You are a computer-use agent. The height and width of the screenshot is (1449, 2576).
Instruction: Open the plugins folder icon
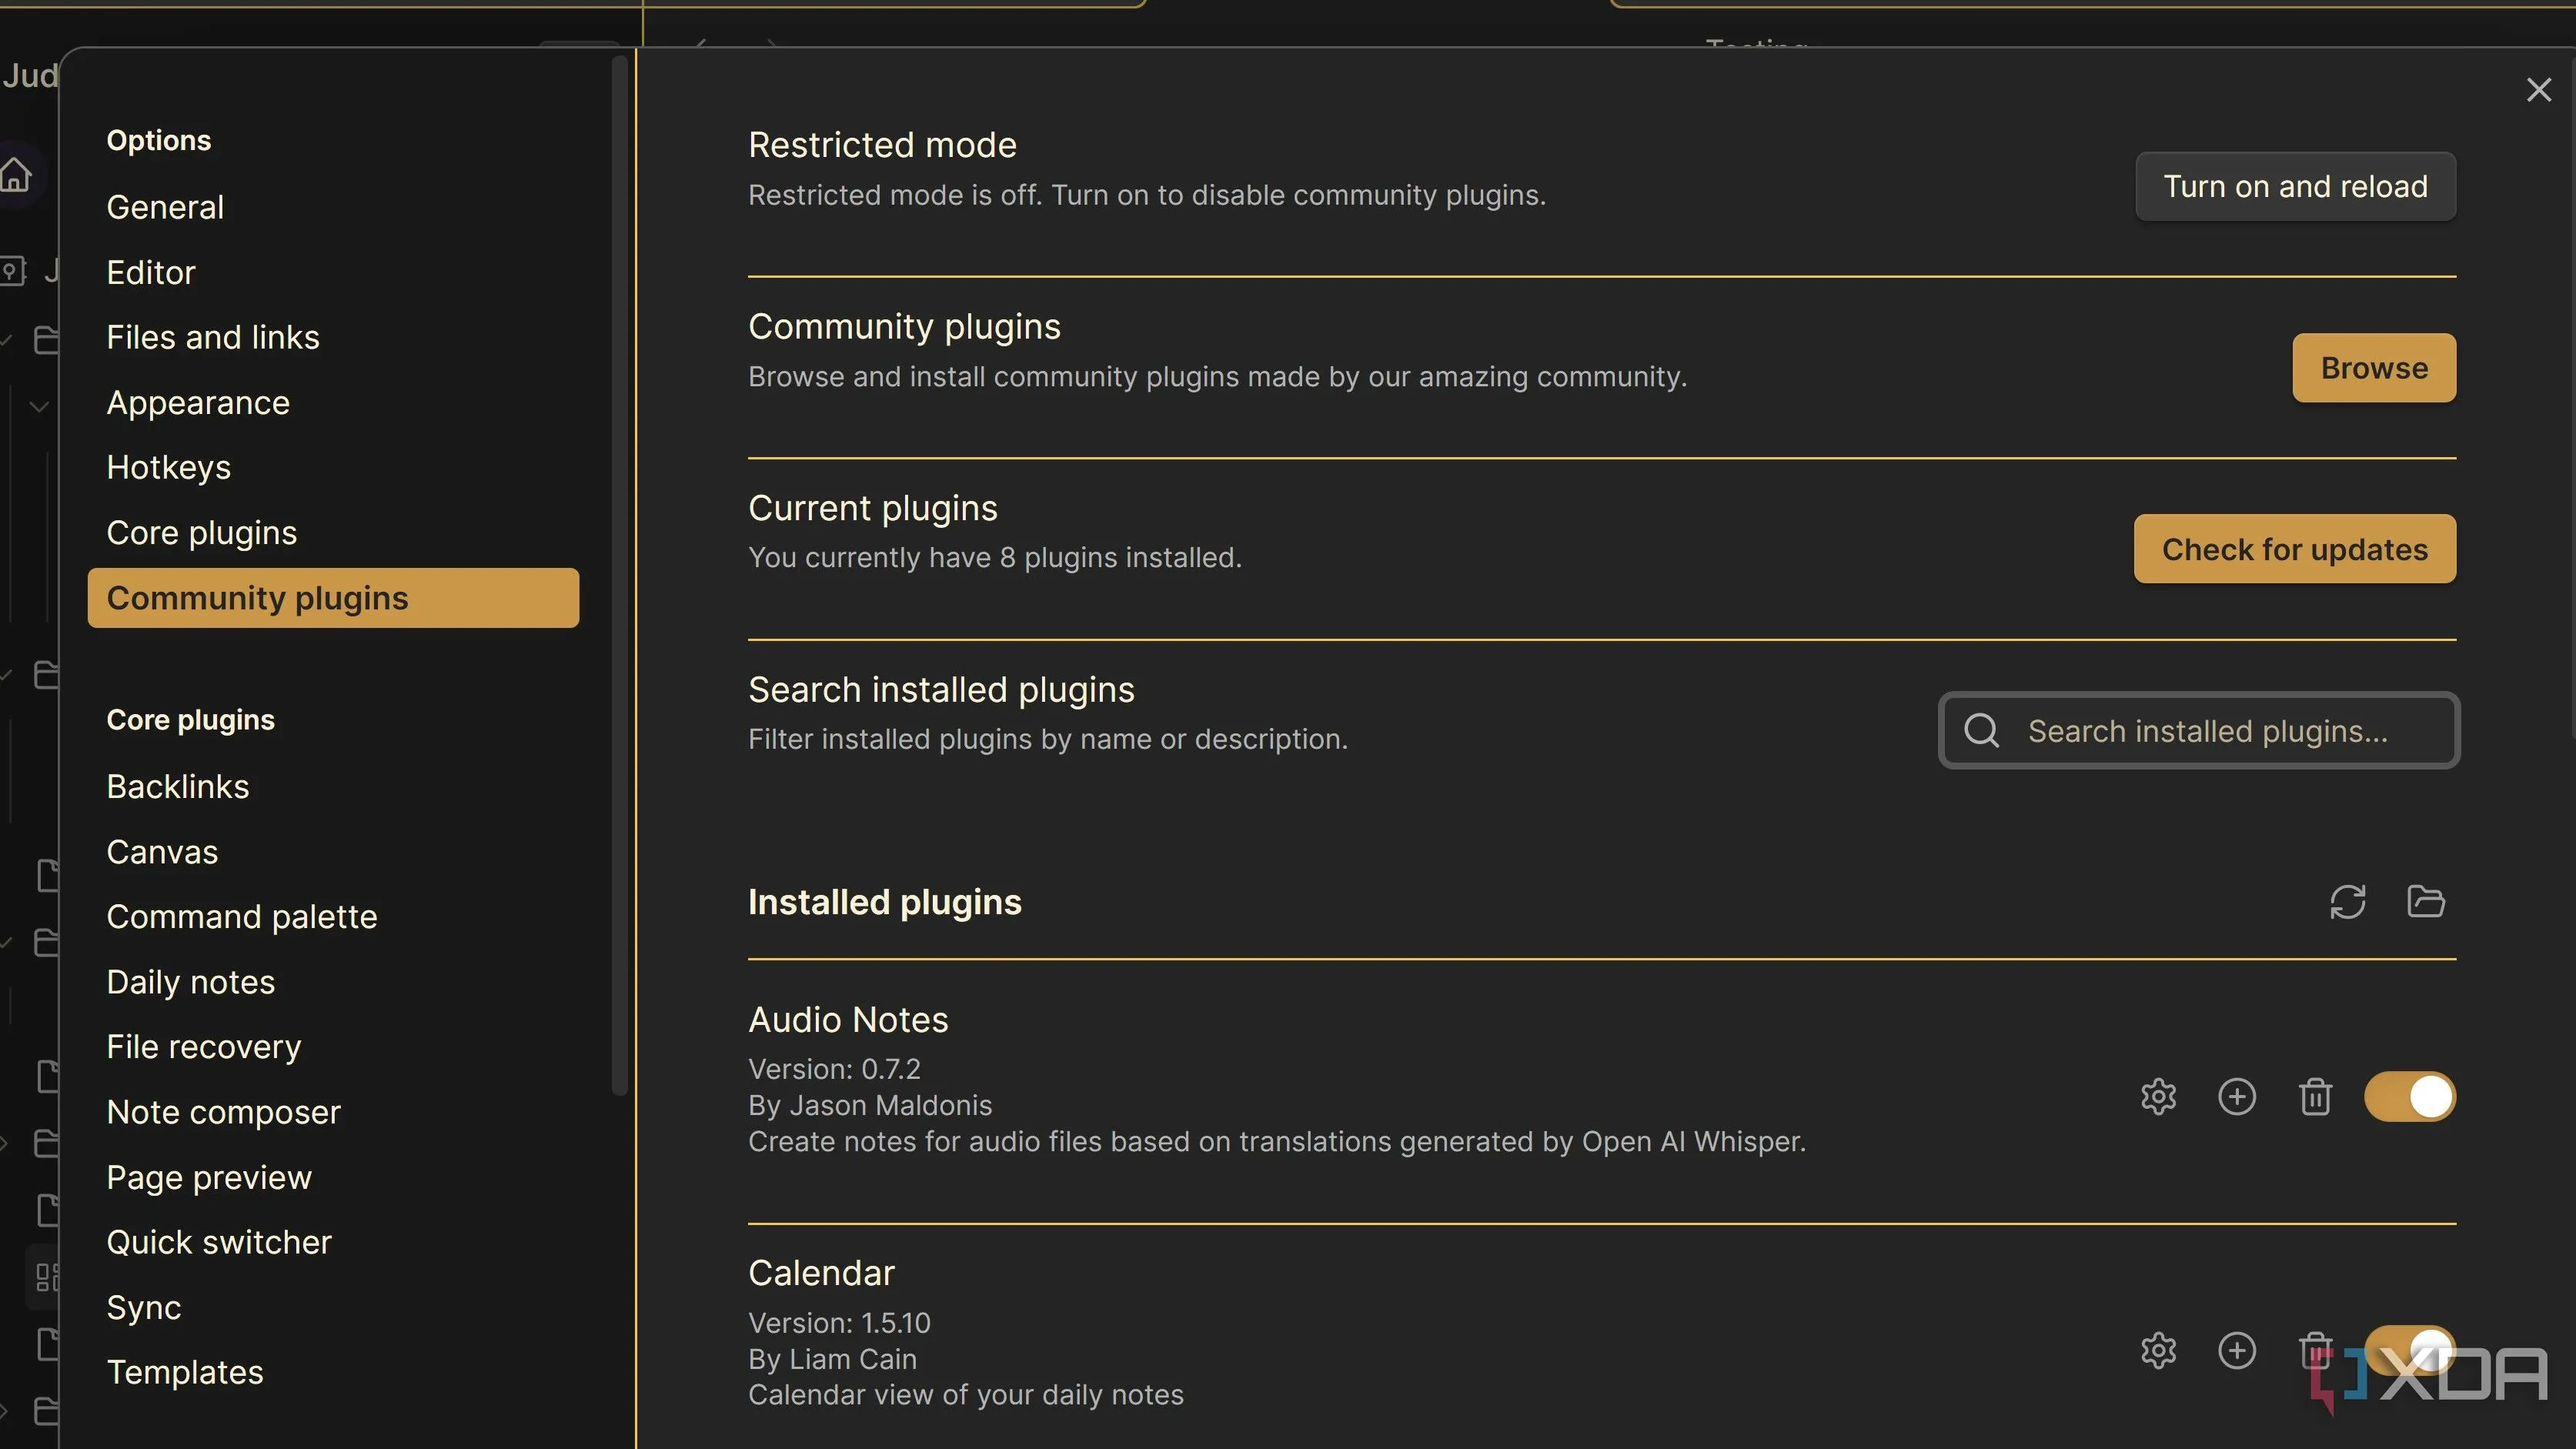2426,901
